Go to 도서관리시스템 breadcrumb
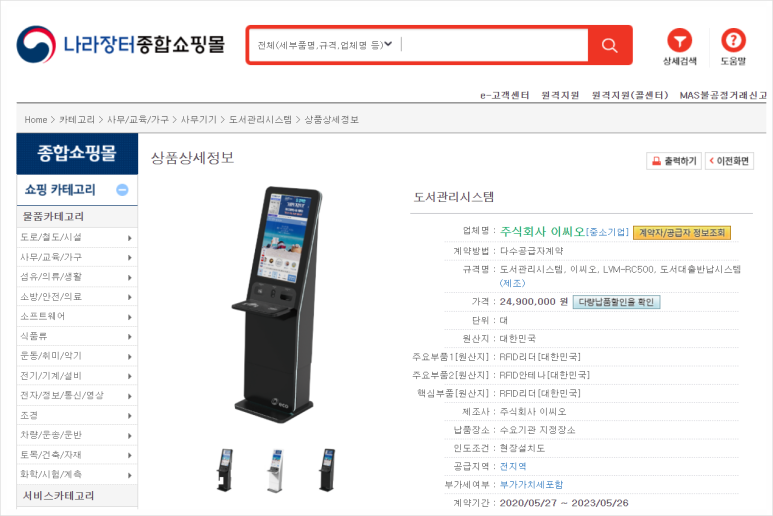 260,120
